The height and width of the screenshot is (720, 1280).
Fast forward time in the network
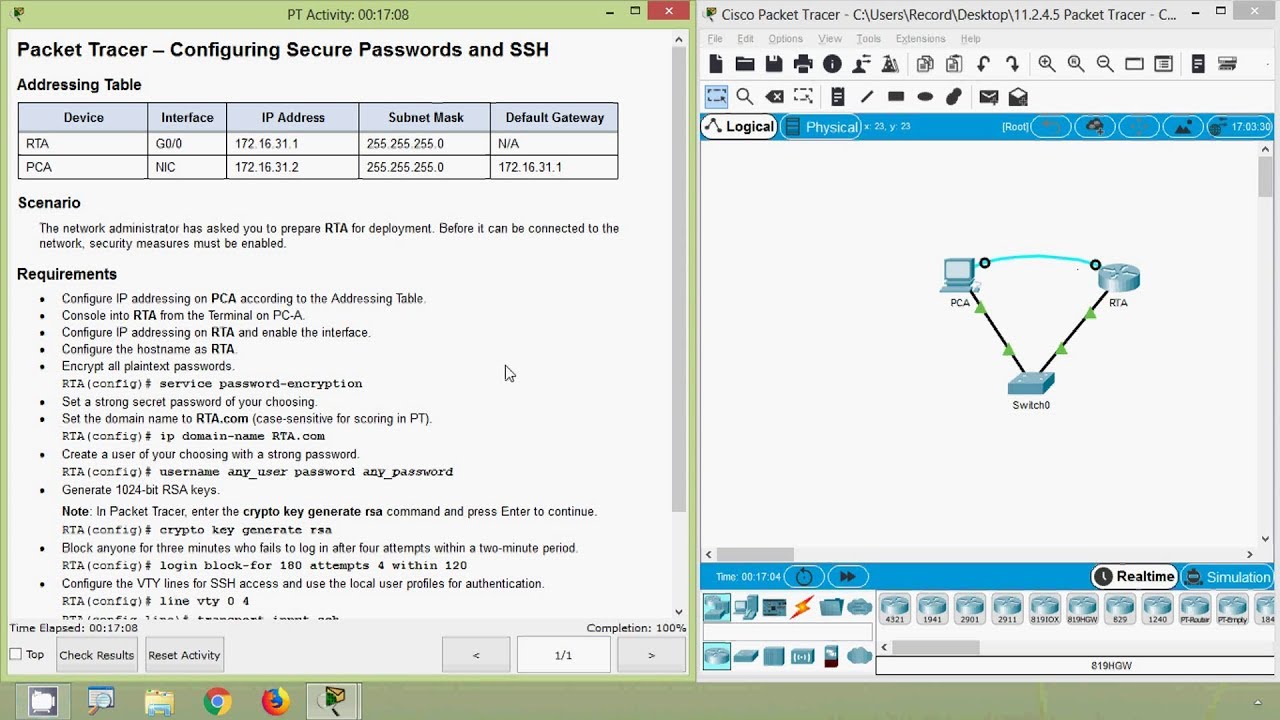point(847,576)
